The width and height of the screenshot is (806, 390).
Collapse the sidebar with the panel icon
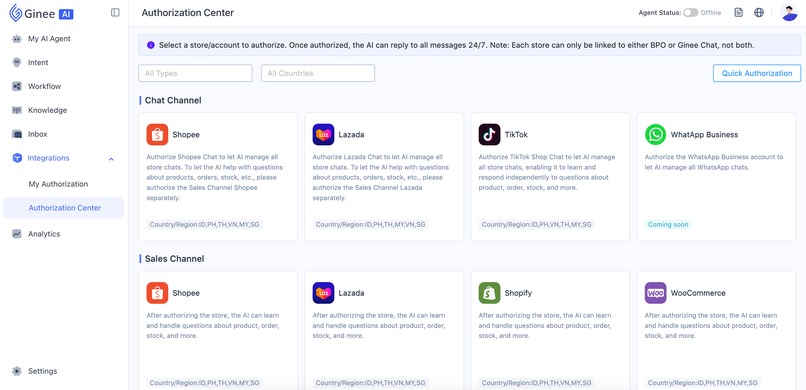(x=115, y=13)
